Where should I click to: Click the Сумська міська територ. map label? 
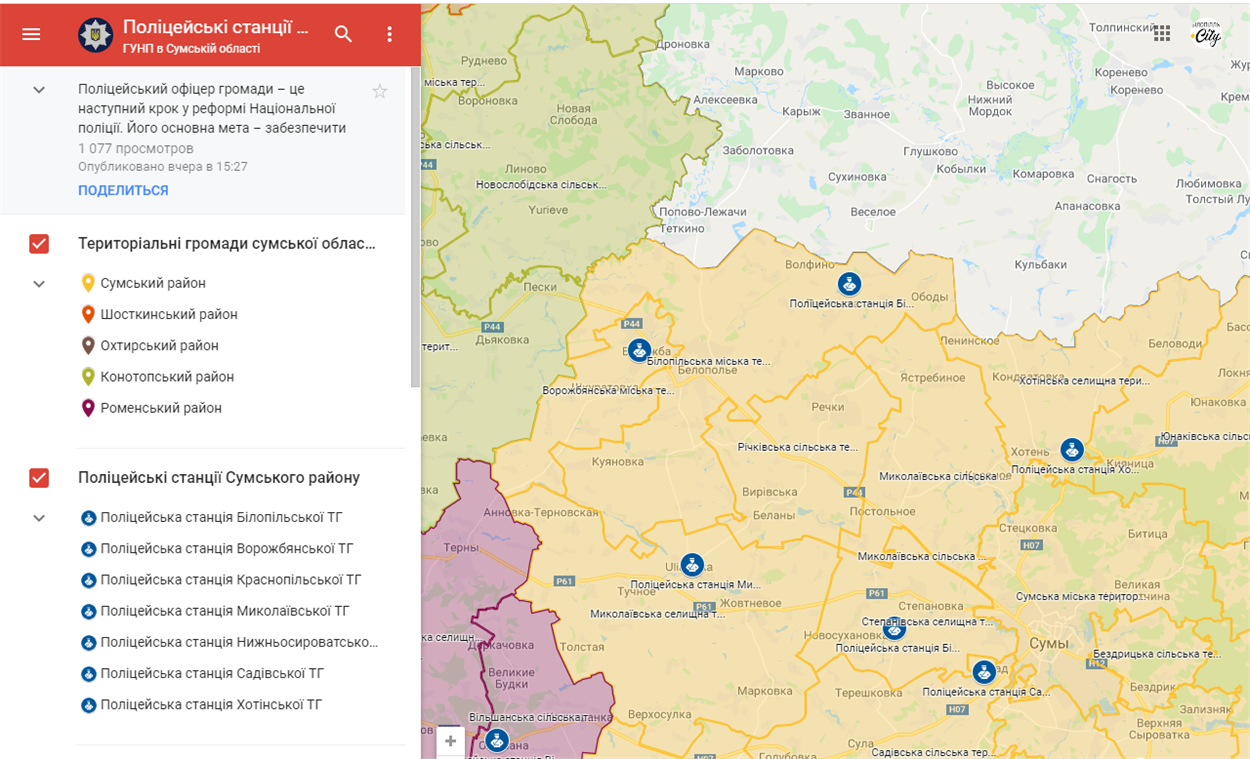[1079, 597]
